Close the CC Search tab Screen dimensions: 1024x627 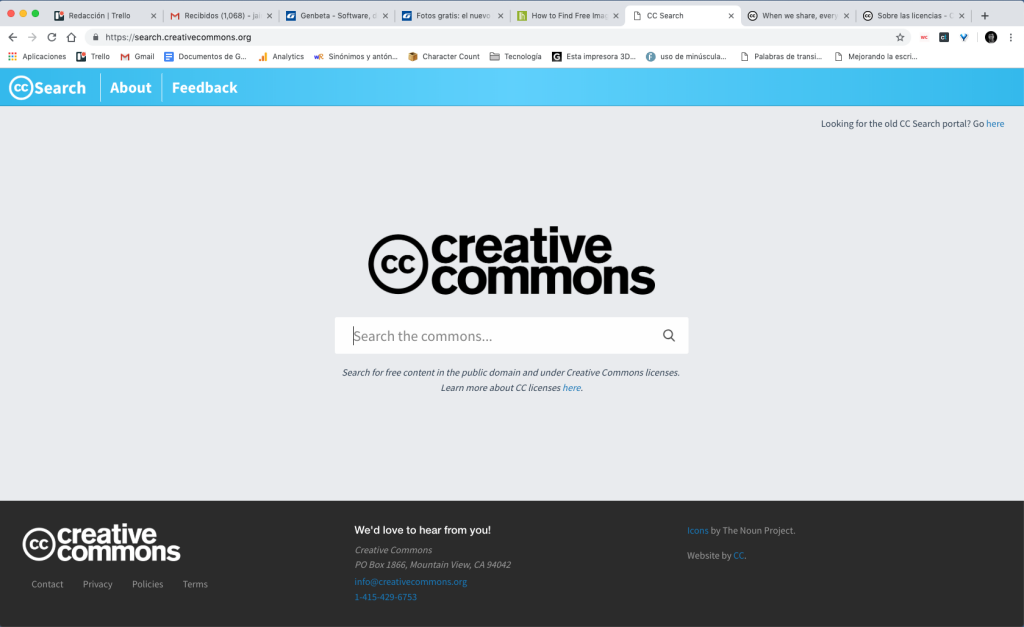point(731,16)
